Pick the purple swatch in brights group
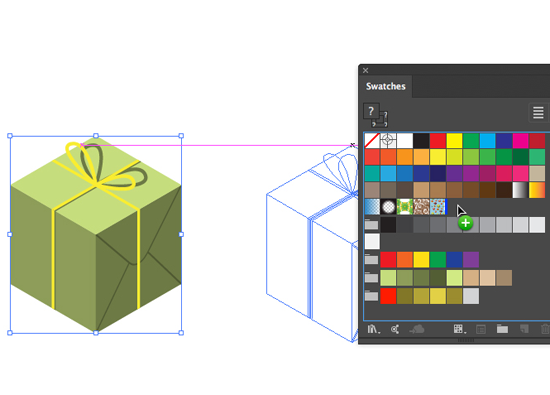550x395 pixels. pyautogui.click(x=471, y=260)
